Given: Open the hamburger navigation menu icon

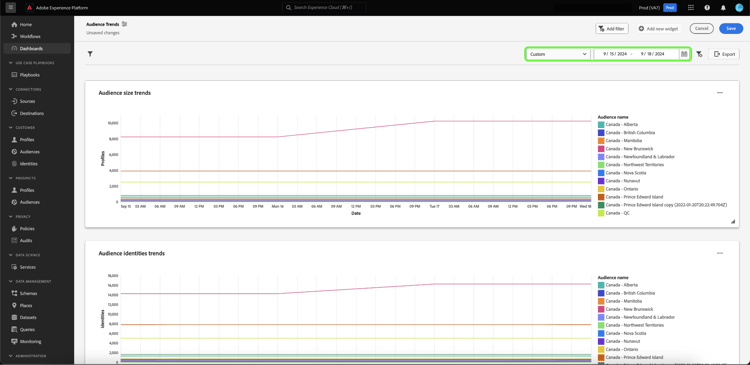Looking at the screenshot, I should point(11,8).
